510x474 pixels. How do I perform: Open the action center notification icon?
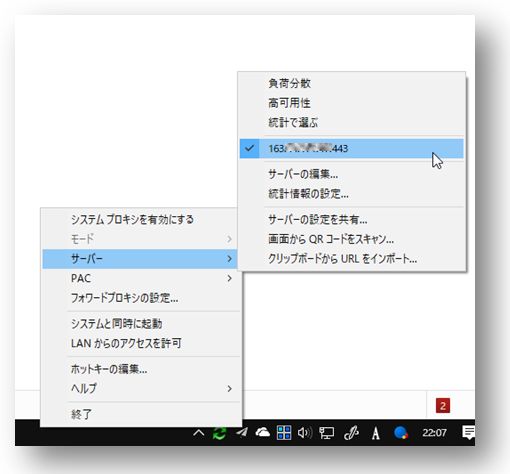tap(468, 433)
